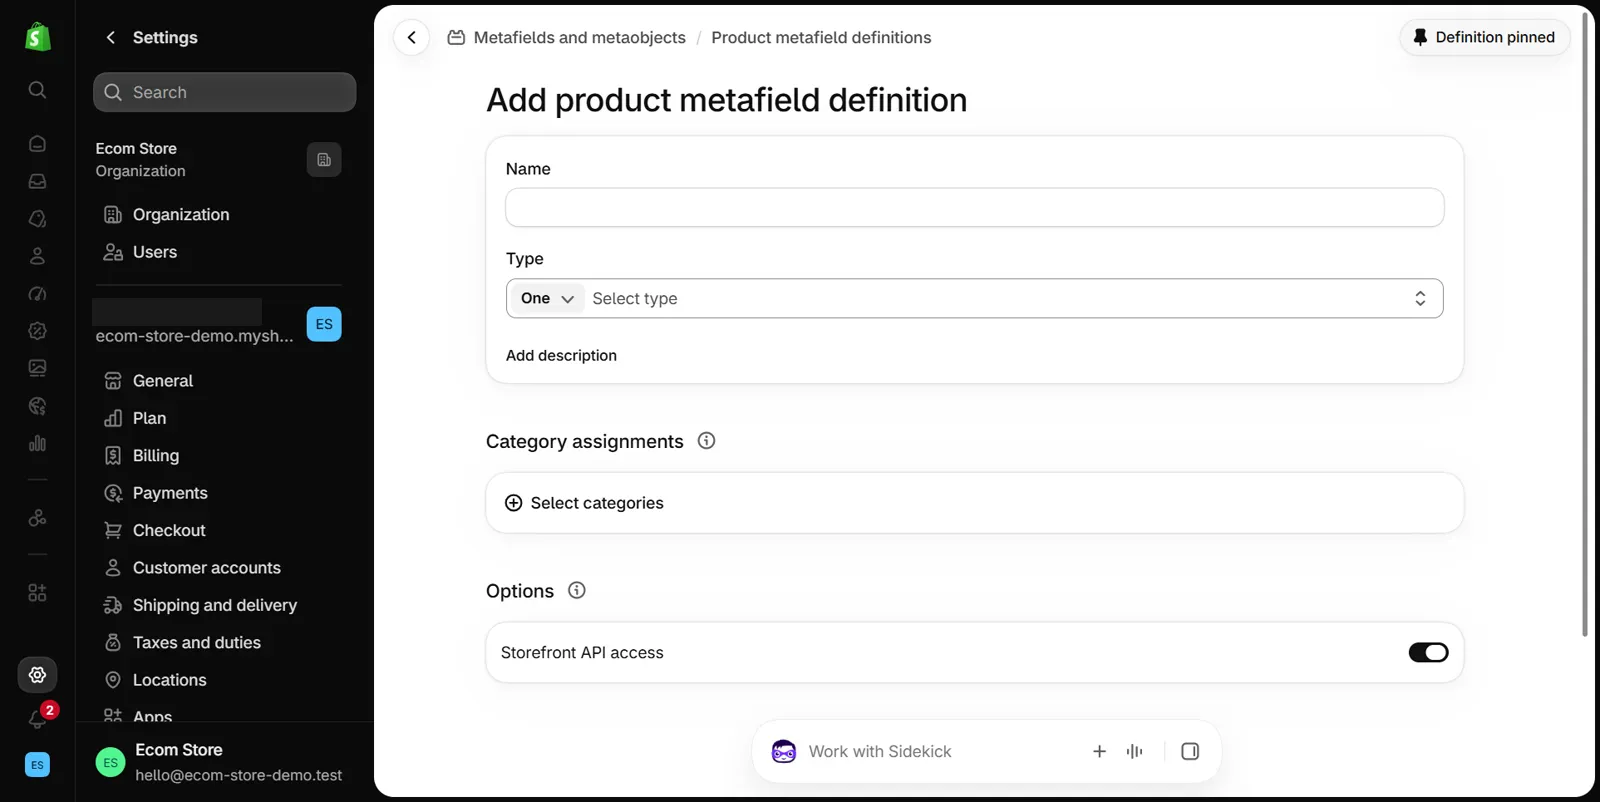Click the ES store avatar badge
This screenshot has height=802, width=1600.
click(x=324, y=324)
